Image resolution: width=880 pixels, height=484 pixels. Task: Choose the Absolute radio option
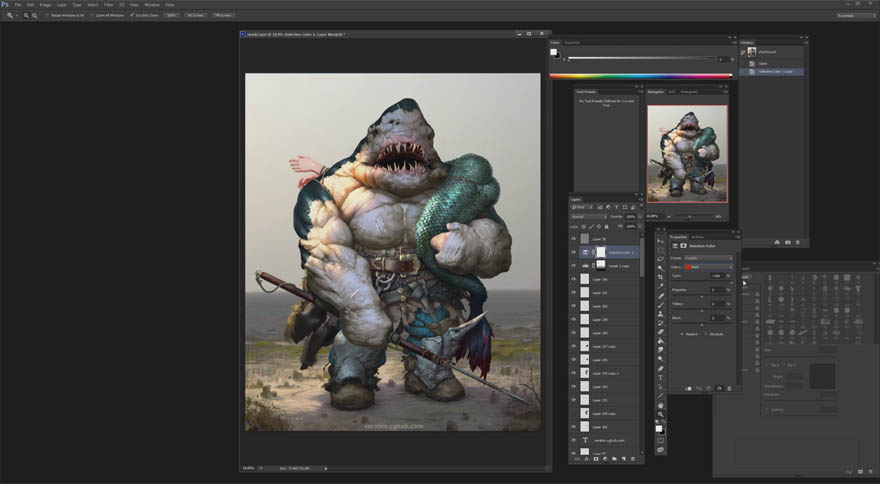pos(707,334)
